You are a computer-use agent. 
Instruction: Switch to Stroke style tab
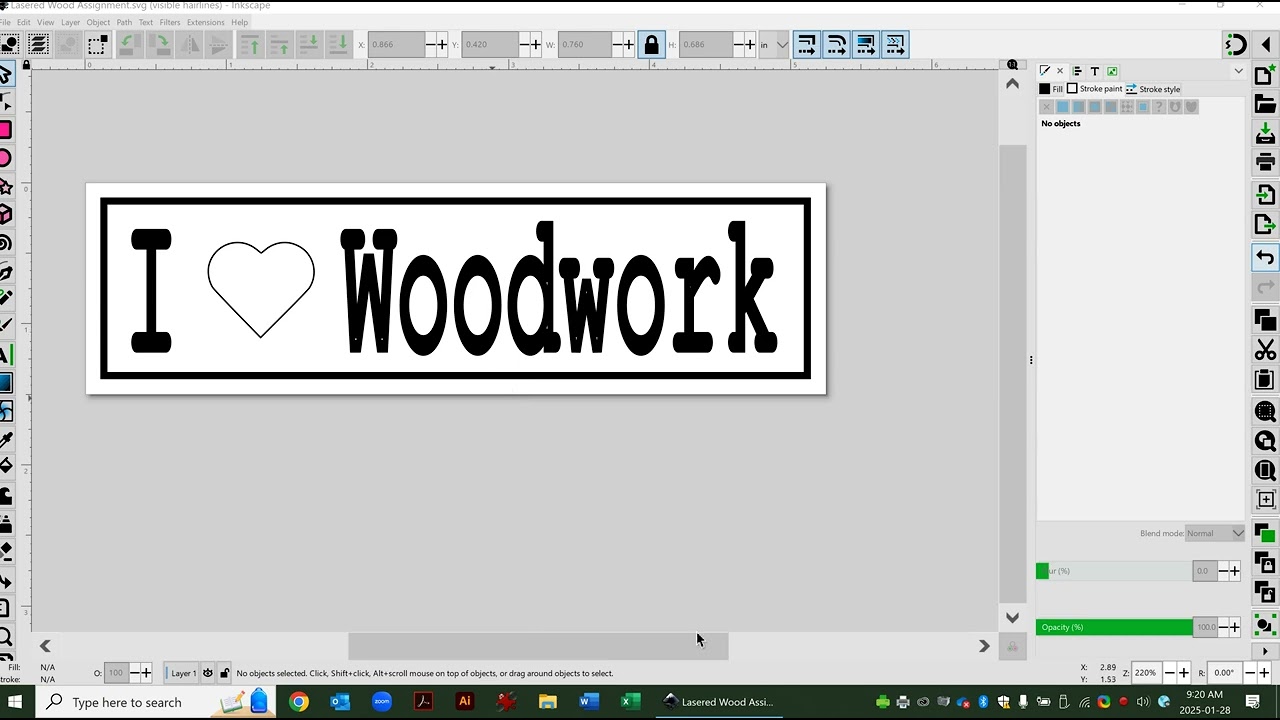tap(1153, 89)
